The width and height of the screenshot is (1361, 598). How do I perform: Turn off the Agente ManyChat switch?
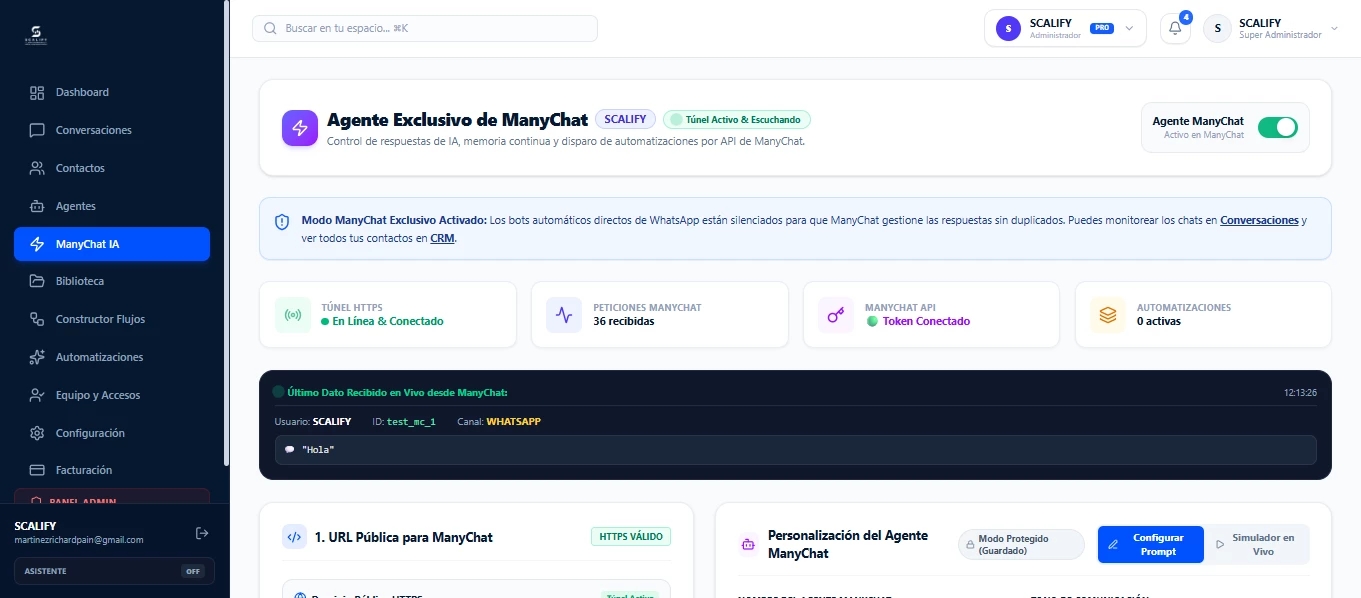[1277, 127]
